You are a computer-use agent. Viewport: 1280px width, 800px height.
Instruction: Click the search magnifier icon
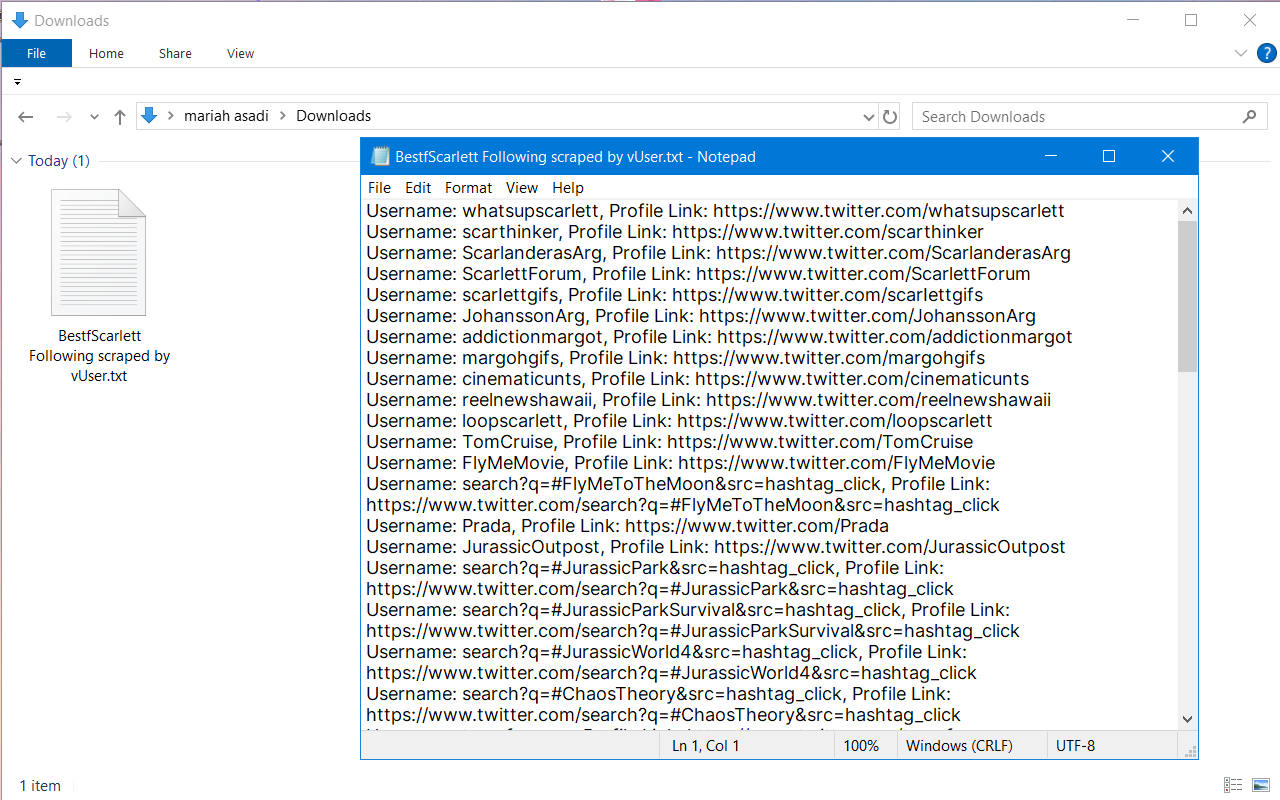pyautogui.click(x=1249, y=117)
